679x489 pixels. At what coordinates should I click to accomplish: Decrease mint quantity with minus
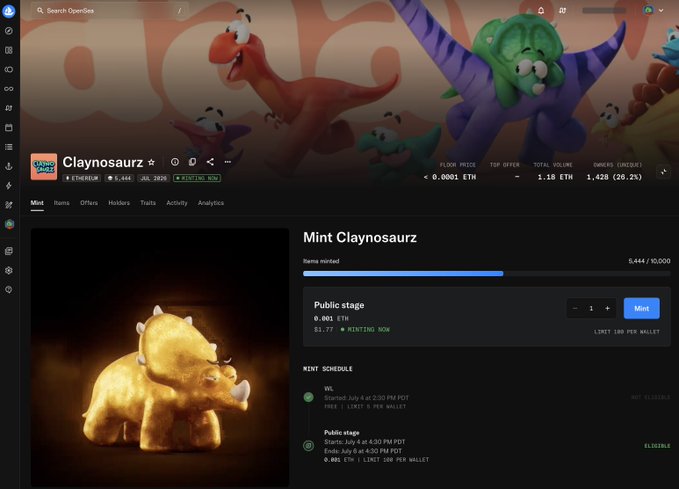point(575,308)
